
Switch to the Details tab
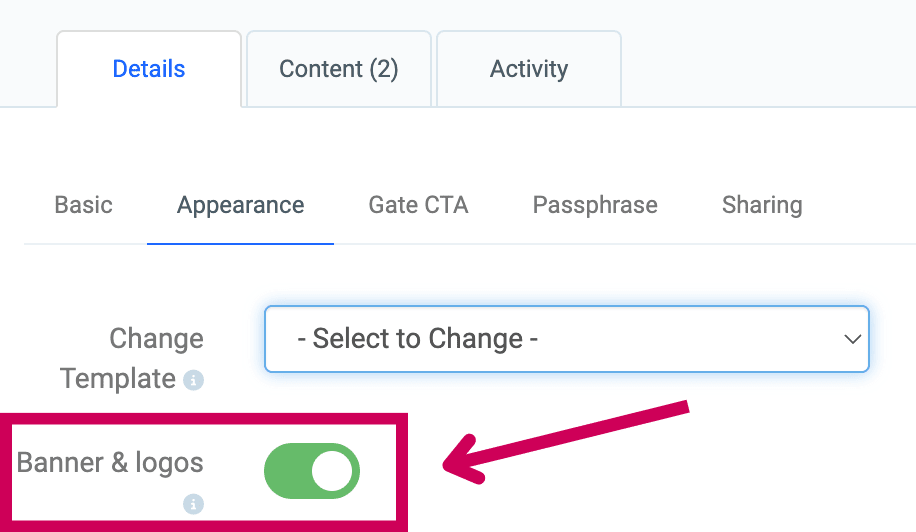[149, 69]
